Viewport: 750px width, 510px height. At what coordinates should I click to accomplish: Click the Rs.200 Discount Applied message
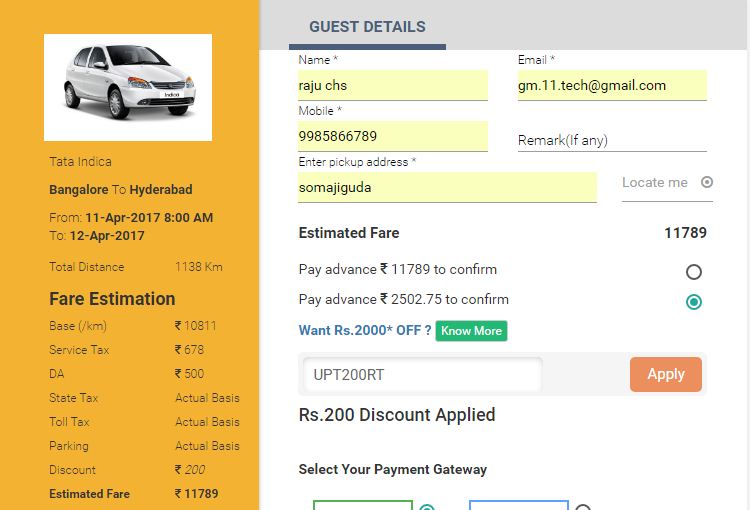[397, 415]
